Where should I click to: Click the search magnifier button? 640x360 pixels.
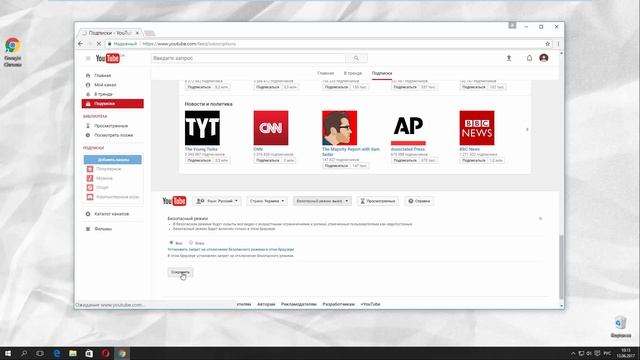pos(356,58)
